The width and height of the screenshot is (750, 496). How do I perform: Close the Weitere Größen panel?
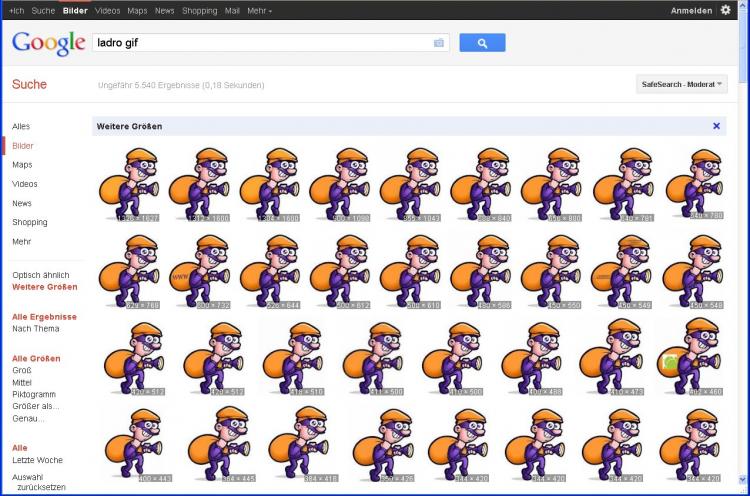point(716,126)
